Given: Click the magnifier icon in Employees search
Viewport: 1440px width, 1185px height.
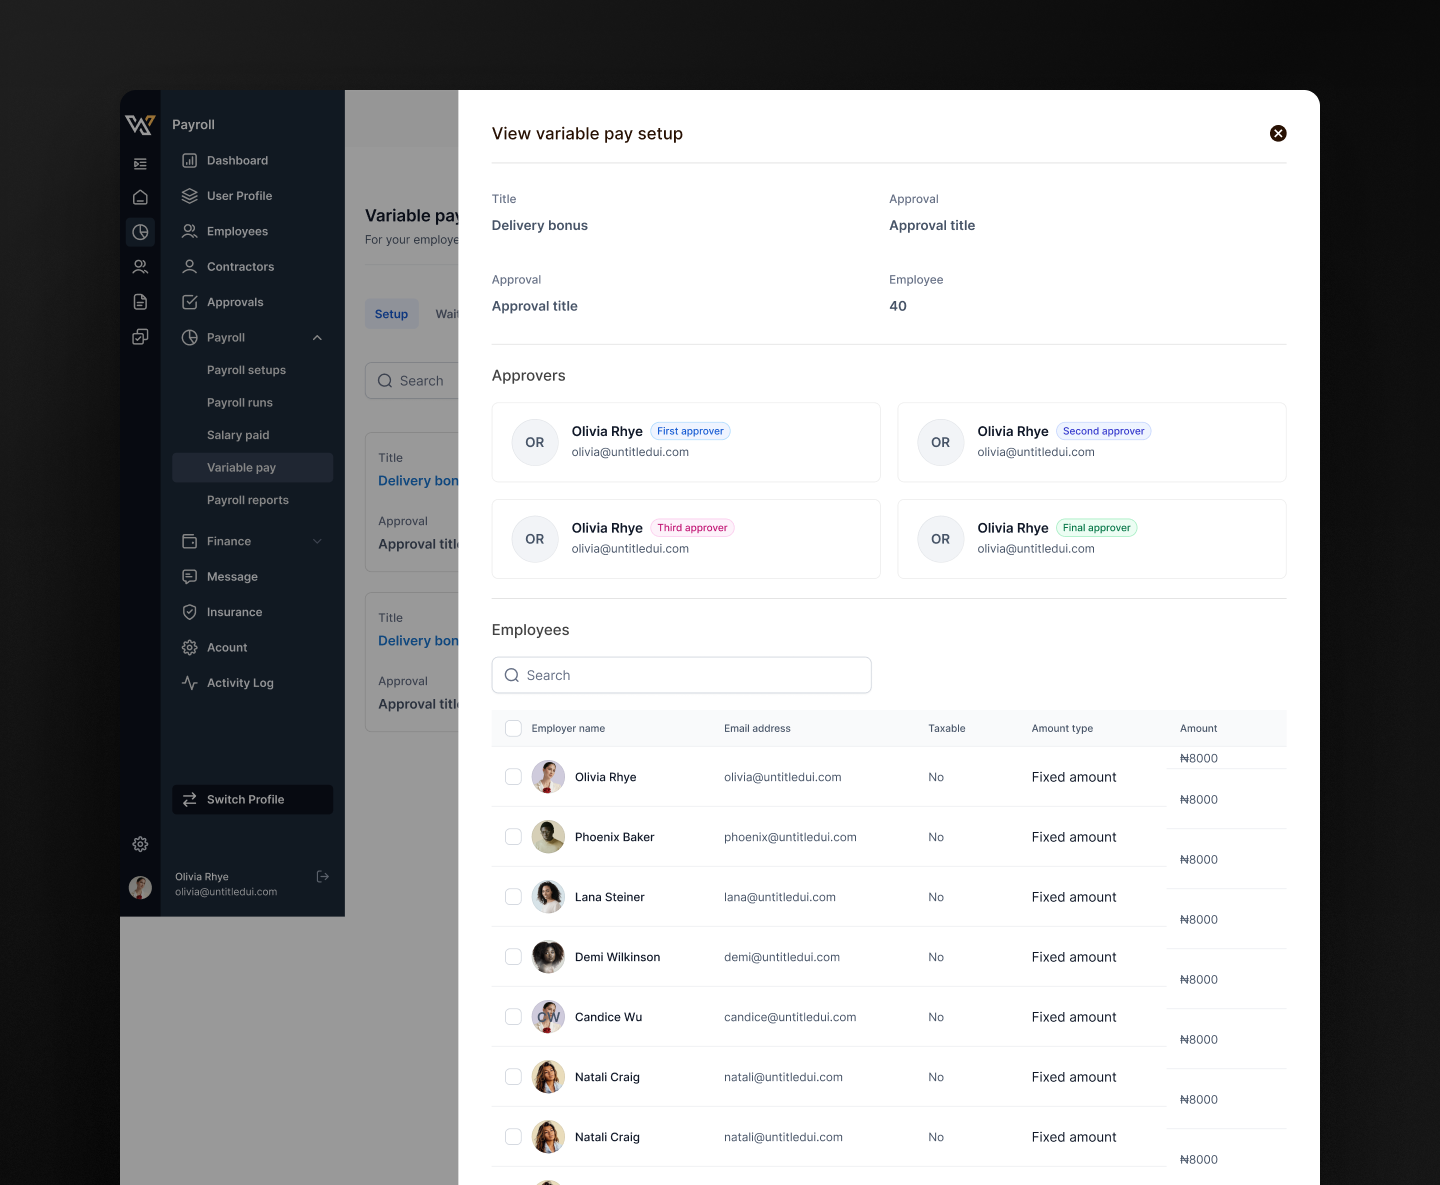Looking at the screenshot, I should coord(512,675).
